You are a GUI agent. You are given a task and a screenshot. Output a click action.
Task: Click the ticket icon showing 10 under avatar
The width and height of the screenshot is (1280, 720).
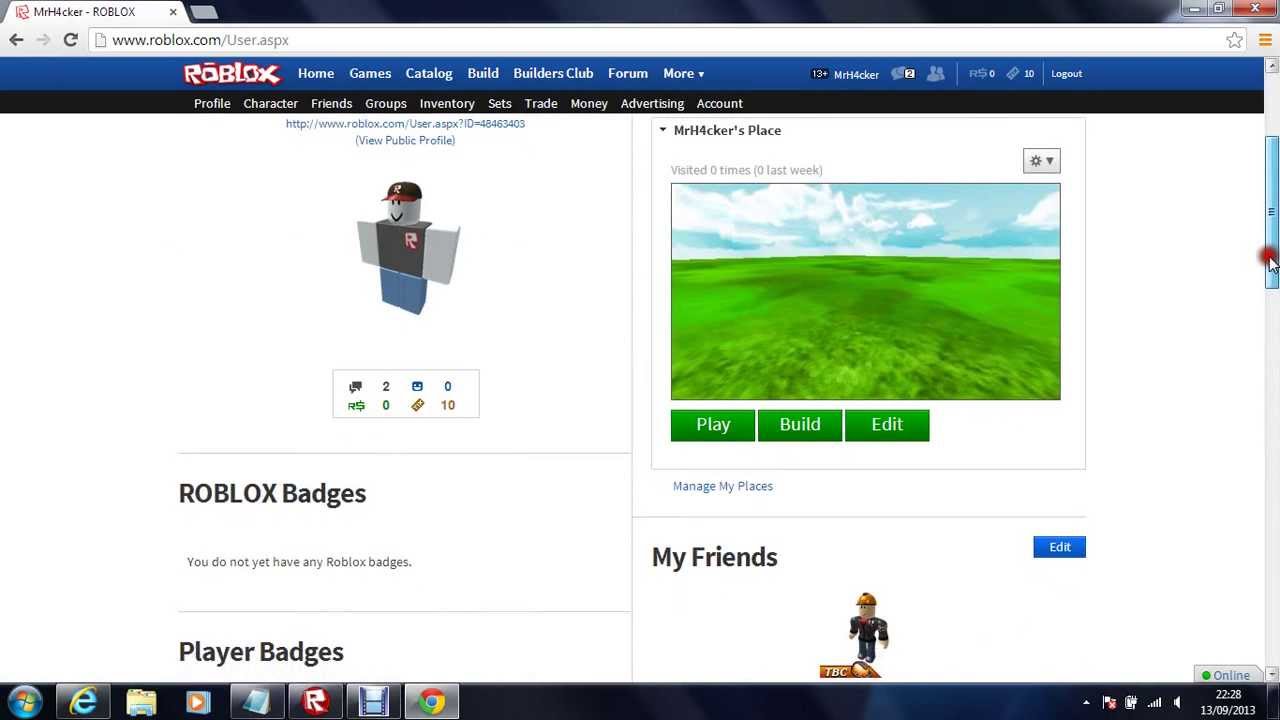point(417,406)
